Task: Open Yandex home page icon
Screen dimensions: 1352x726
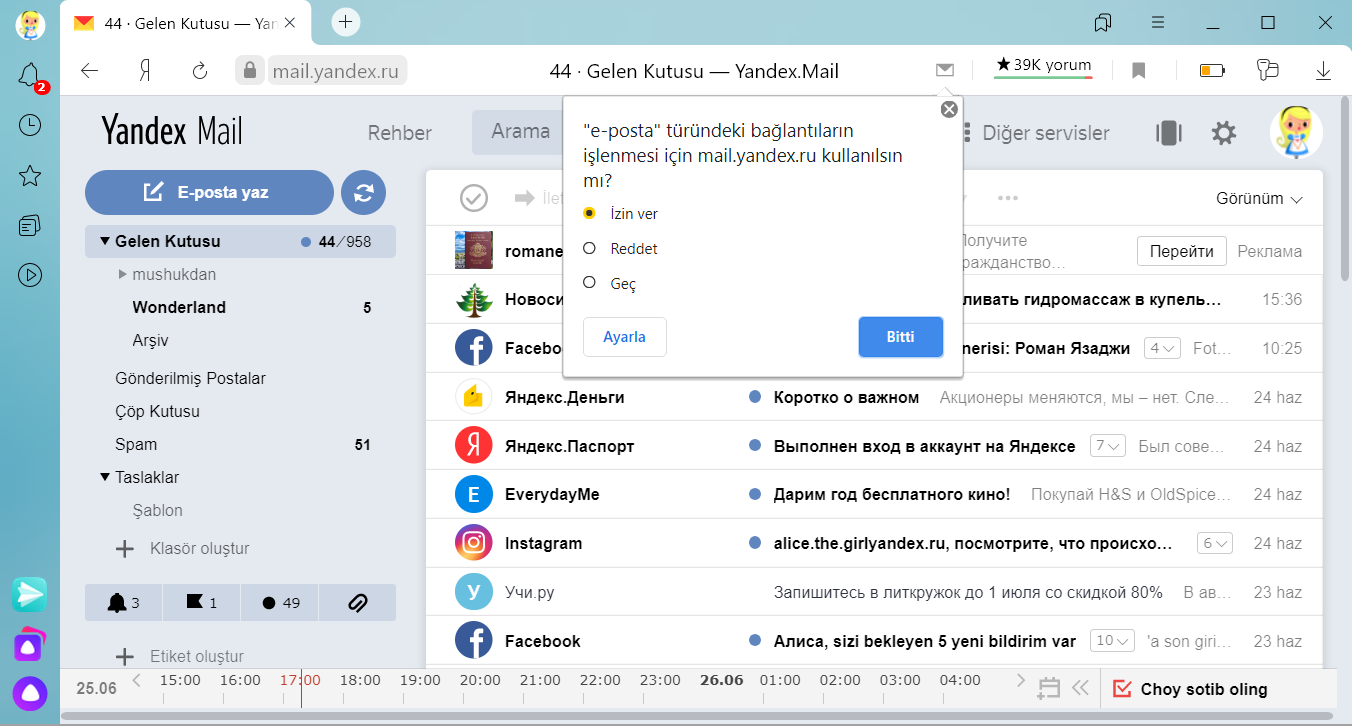Action: tap(145, 70)
